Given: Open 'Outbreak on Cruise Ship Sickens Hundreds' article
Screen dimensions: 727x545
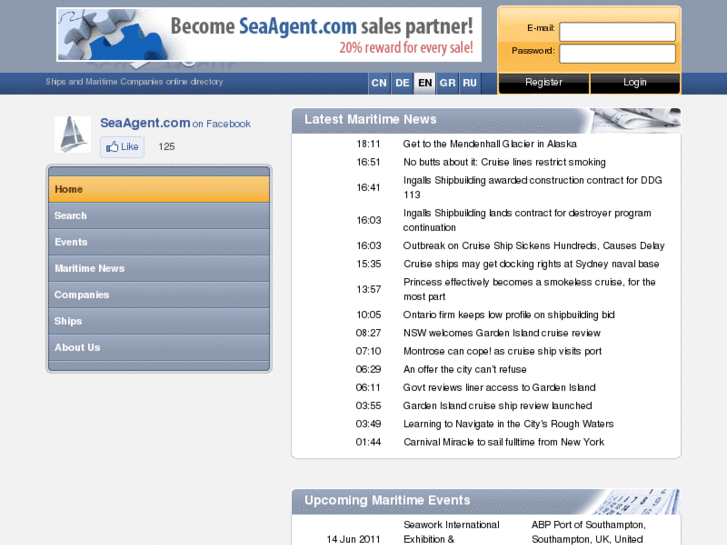Looking at the screenshot, I should click(534, 246).
